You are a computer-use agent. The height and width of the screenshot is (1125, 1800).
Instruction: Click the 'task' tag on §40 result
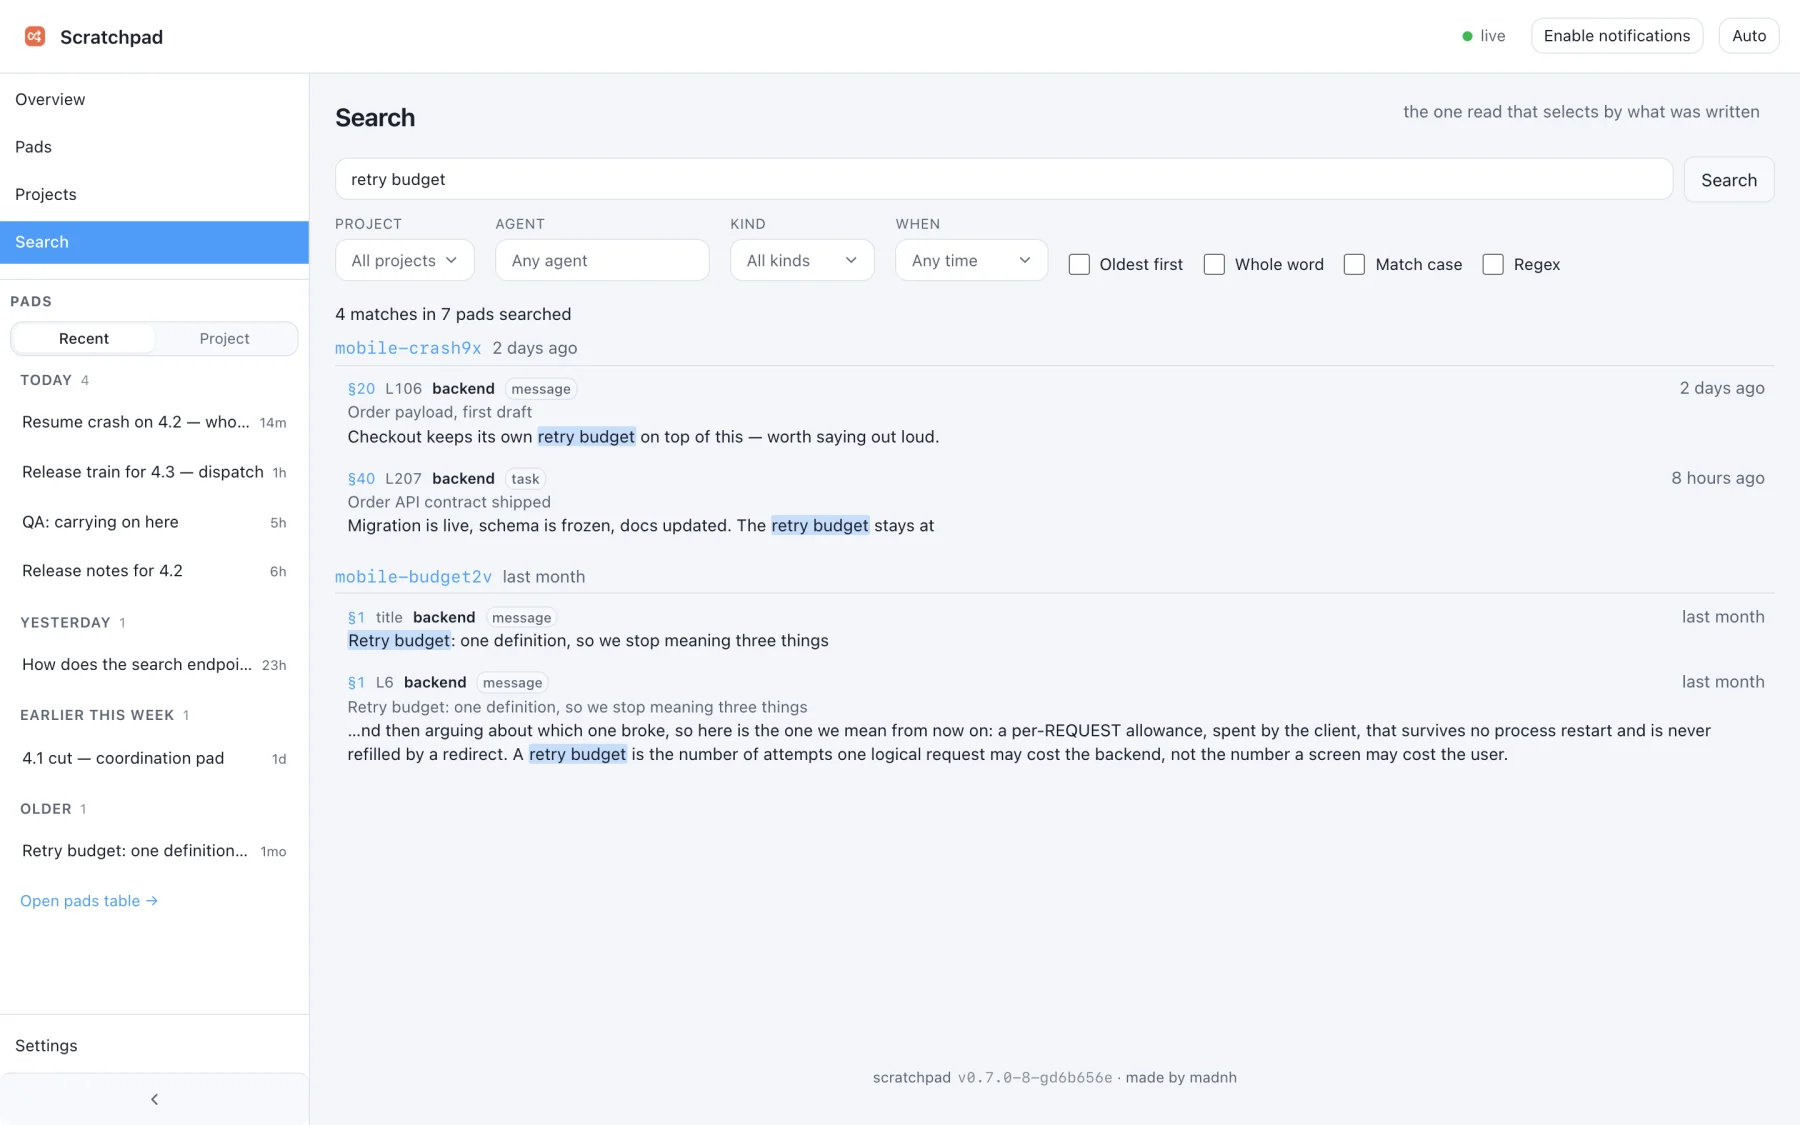point(525,479)
